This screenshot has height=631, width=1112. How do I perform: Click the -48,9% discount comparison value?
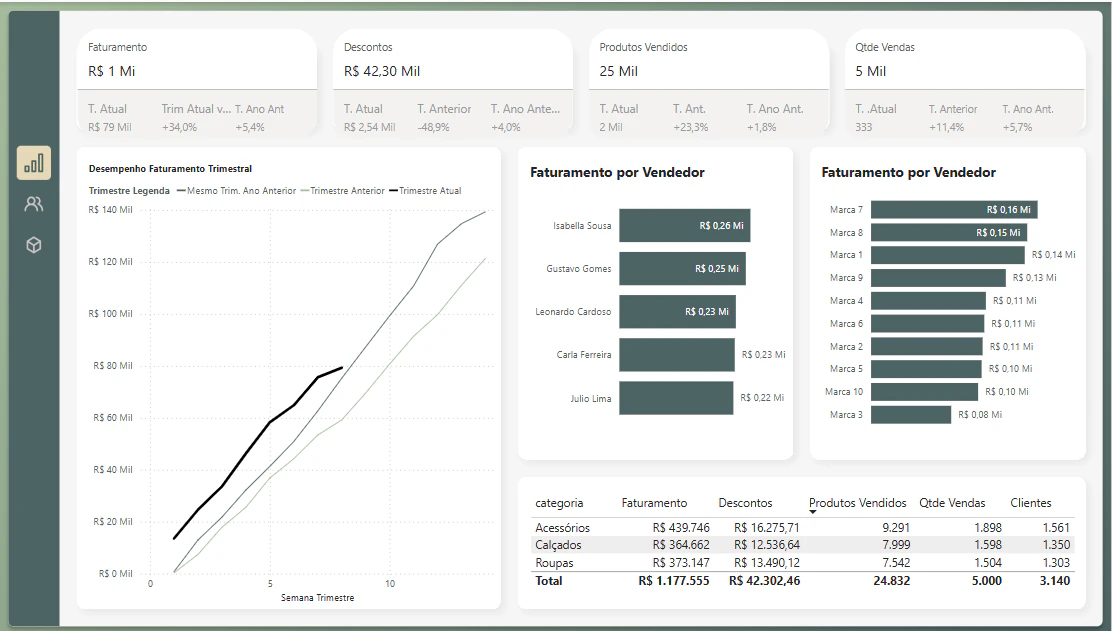433,128
